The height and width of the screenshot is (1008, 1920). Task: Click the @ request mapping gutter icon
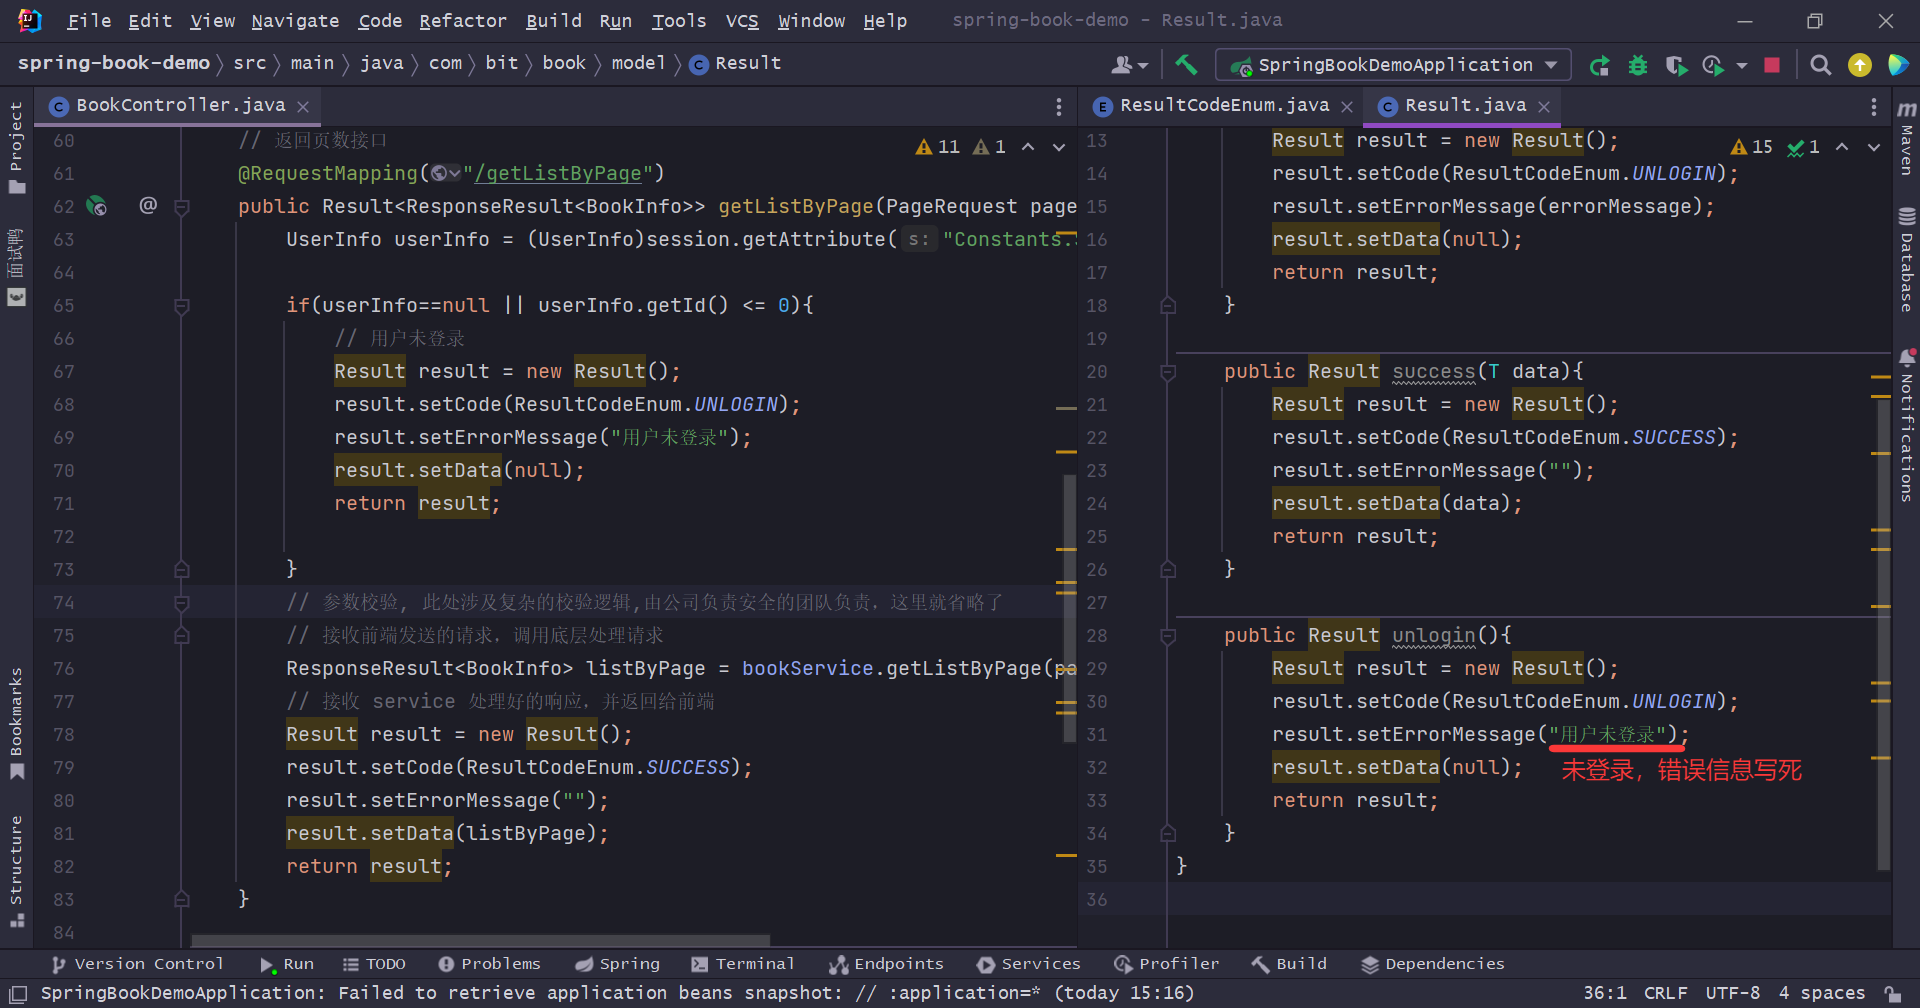[x=148, y=205]
